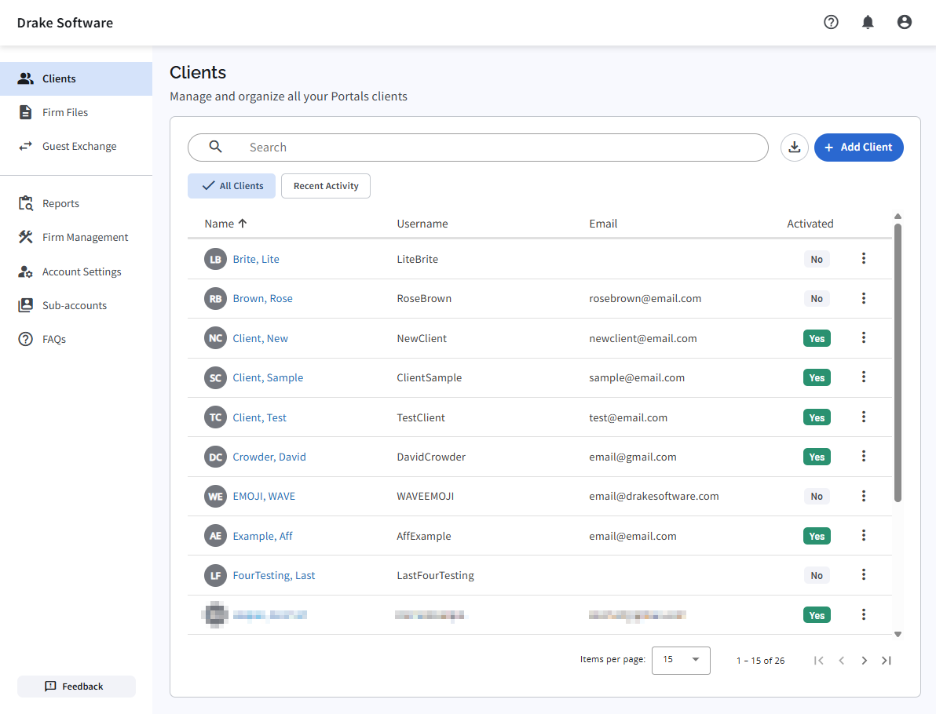Open the help question mark icon in header

click(x=831, y=22)
